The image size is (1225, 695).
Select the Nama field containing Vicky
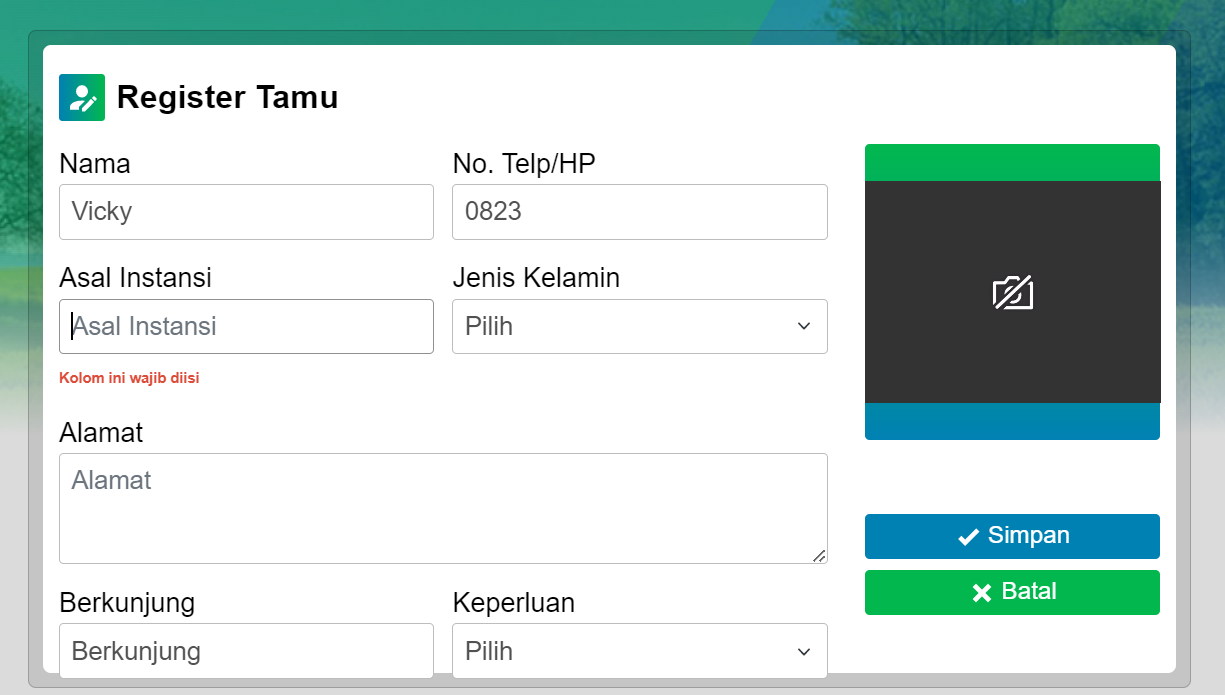click(246, 212)
